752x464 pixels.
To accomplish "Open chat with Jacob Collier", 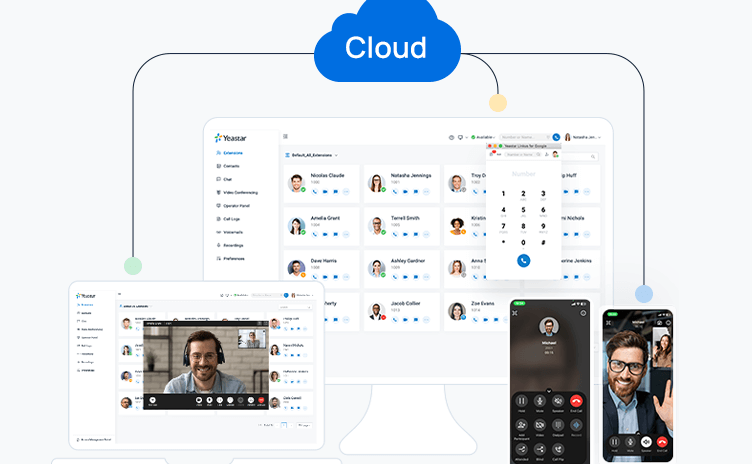I will (x=416, y=319).
